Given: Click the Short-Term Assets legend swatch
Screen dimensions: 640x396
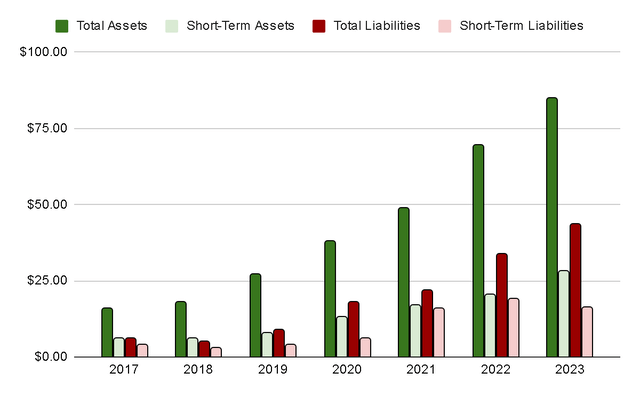Looking at the screenshot, I should click(172, 26).
